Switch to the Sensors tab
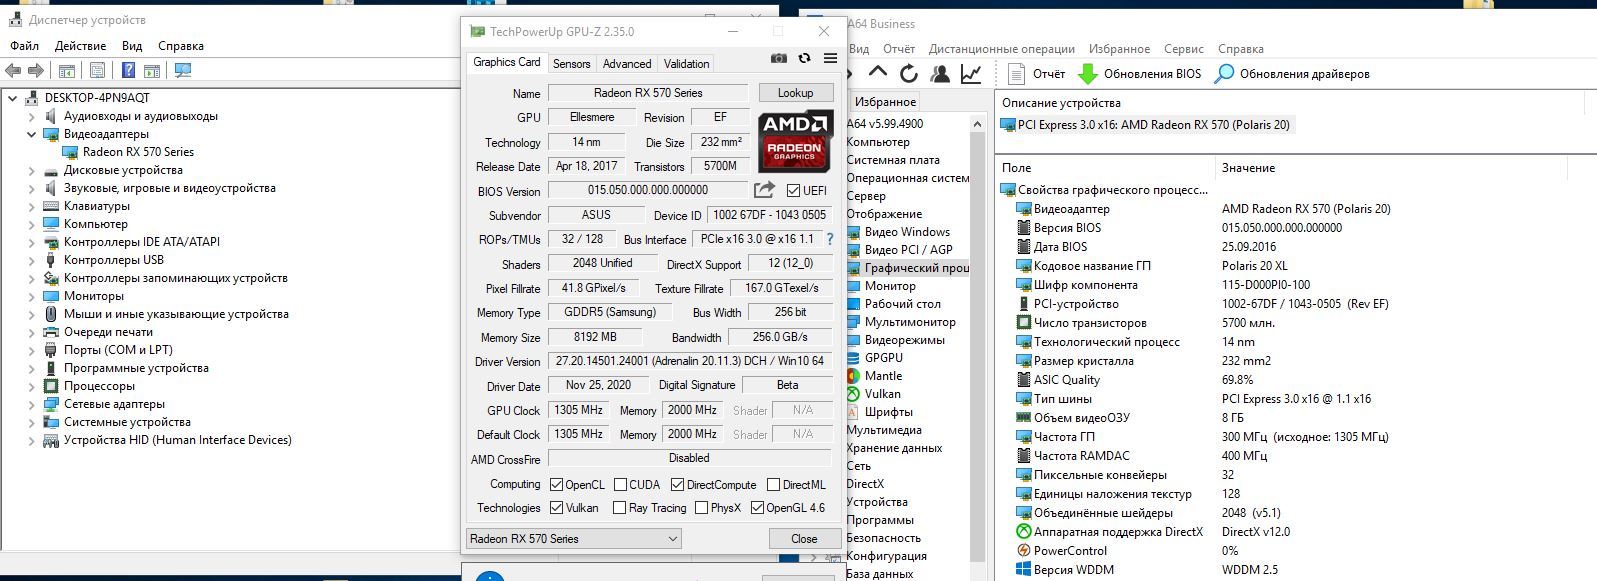This screenshot has width=1597, height=581. (571, 63)
